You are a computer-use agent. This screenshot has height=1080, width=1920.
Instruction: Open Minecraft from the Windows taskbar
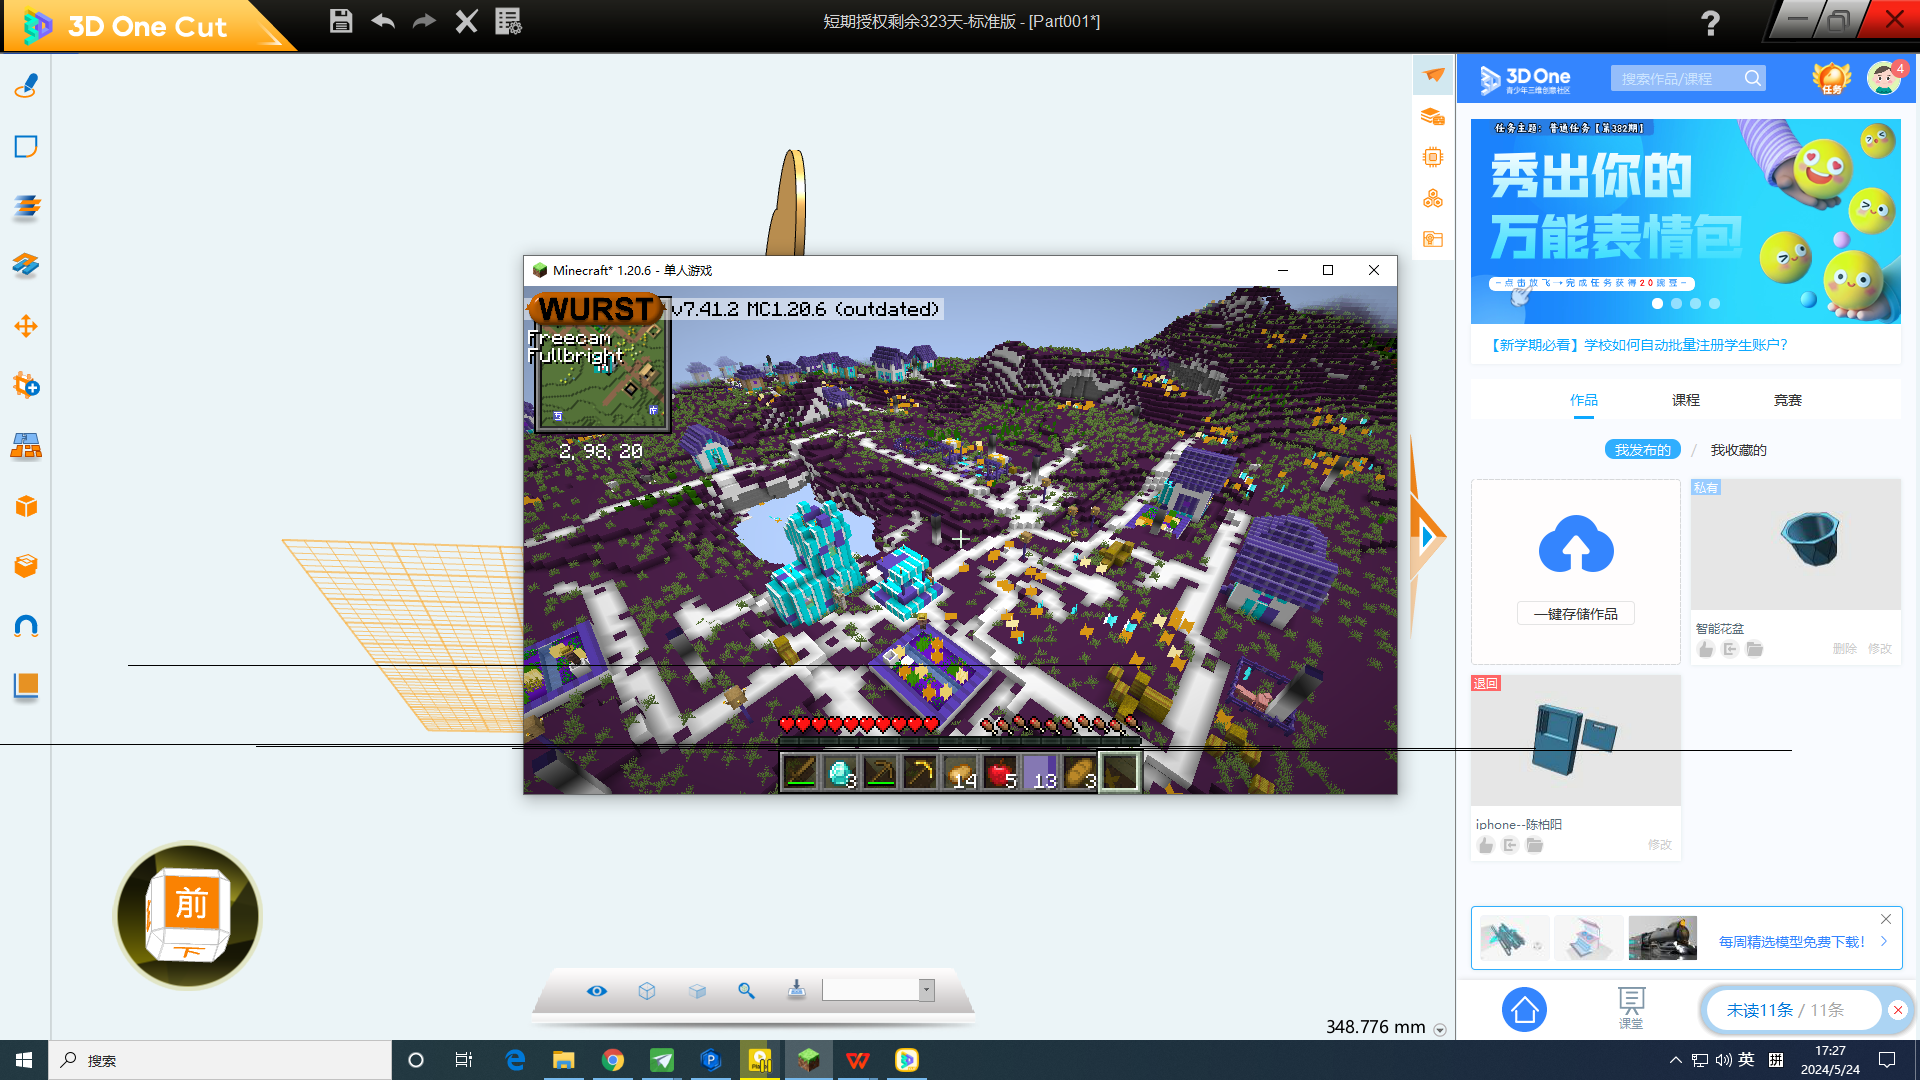[808, 1060]
